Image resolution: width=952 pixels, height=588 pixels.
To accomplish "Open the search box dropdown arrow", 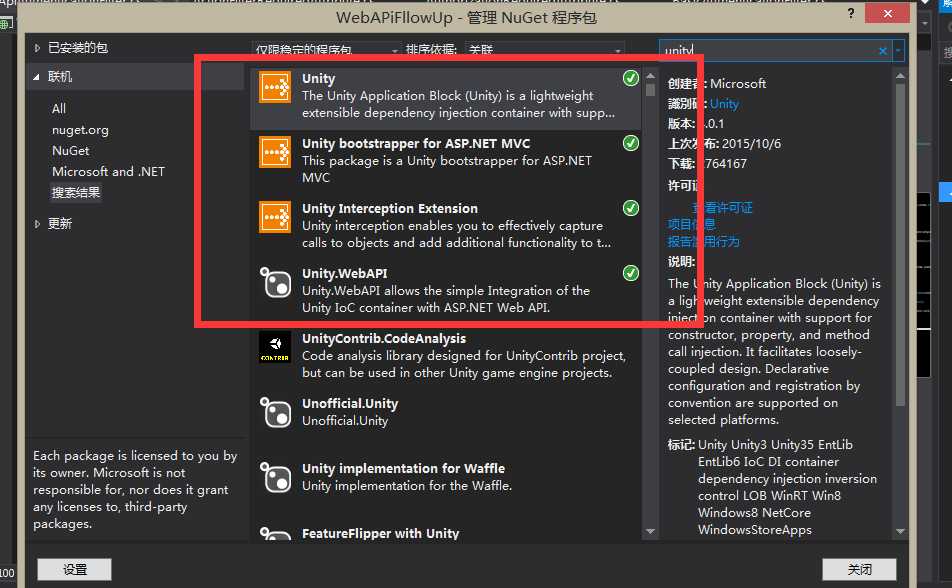I will 897,51.
